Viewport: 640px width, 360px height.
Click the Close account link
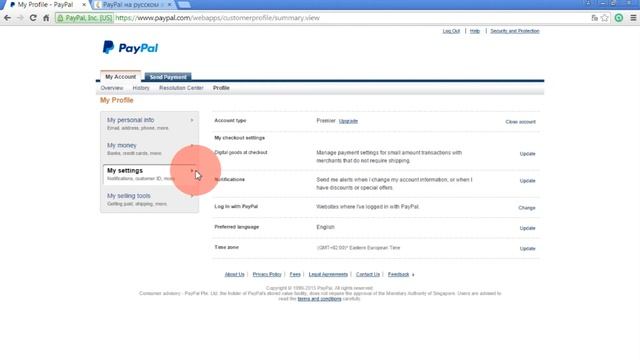[520, 122]
